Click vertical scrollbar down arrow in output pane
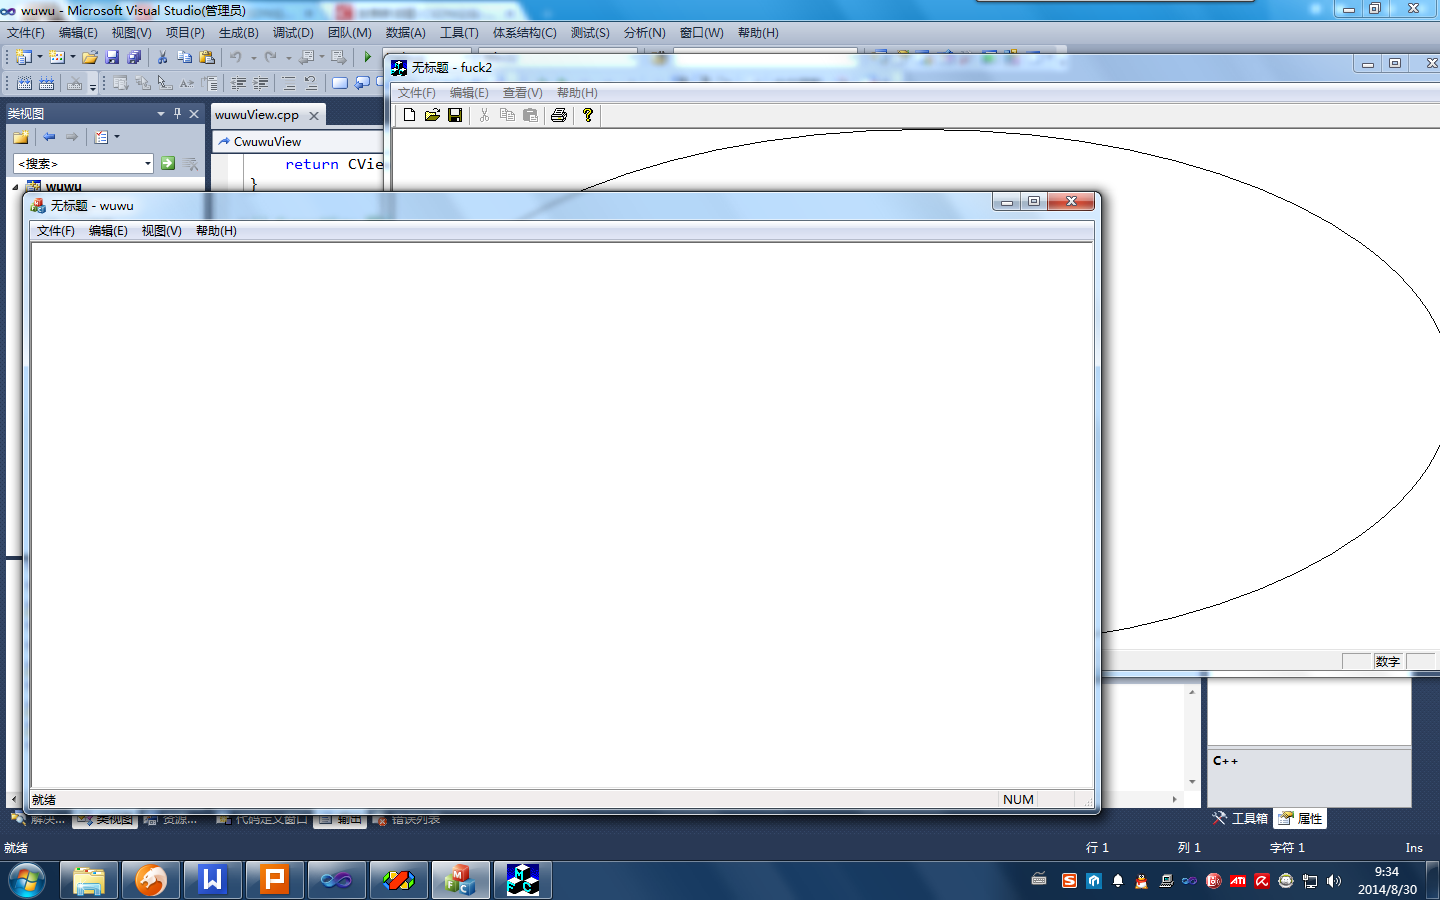1440x900 pixels. pos(1192,782)
